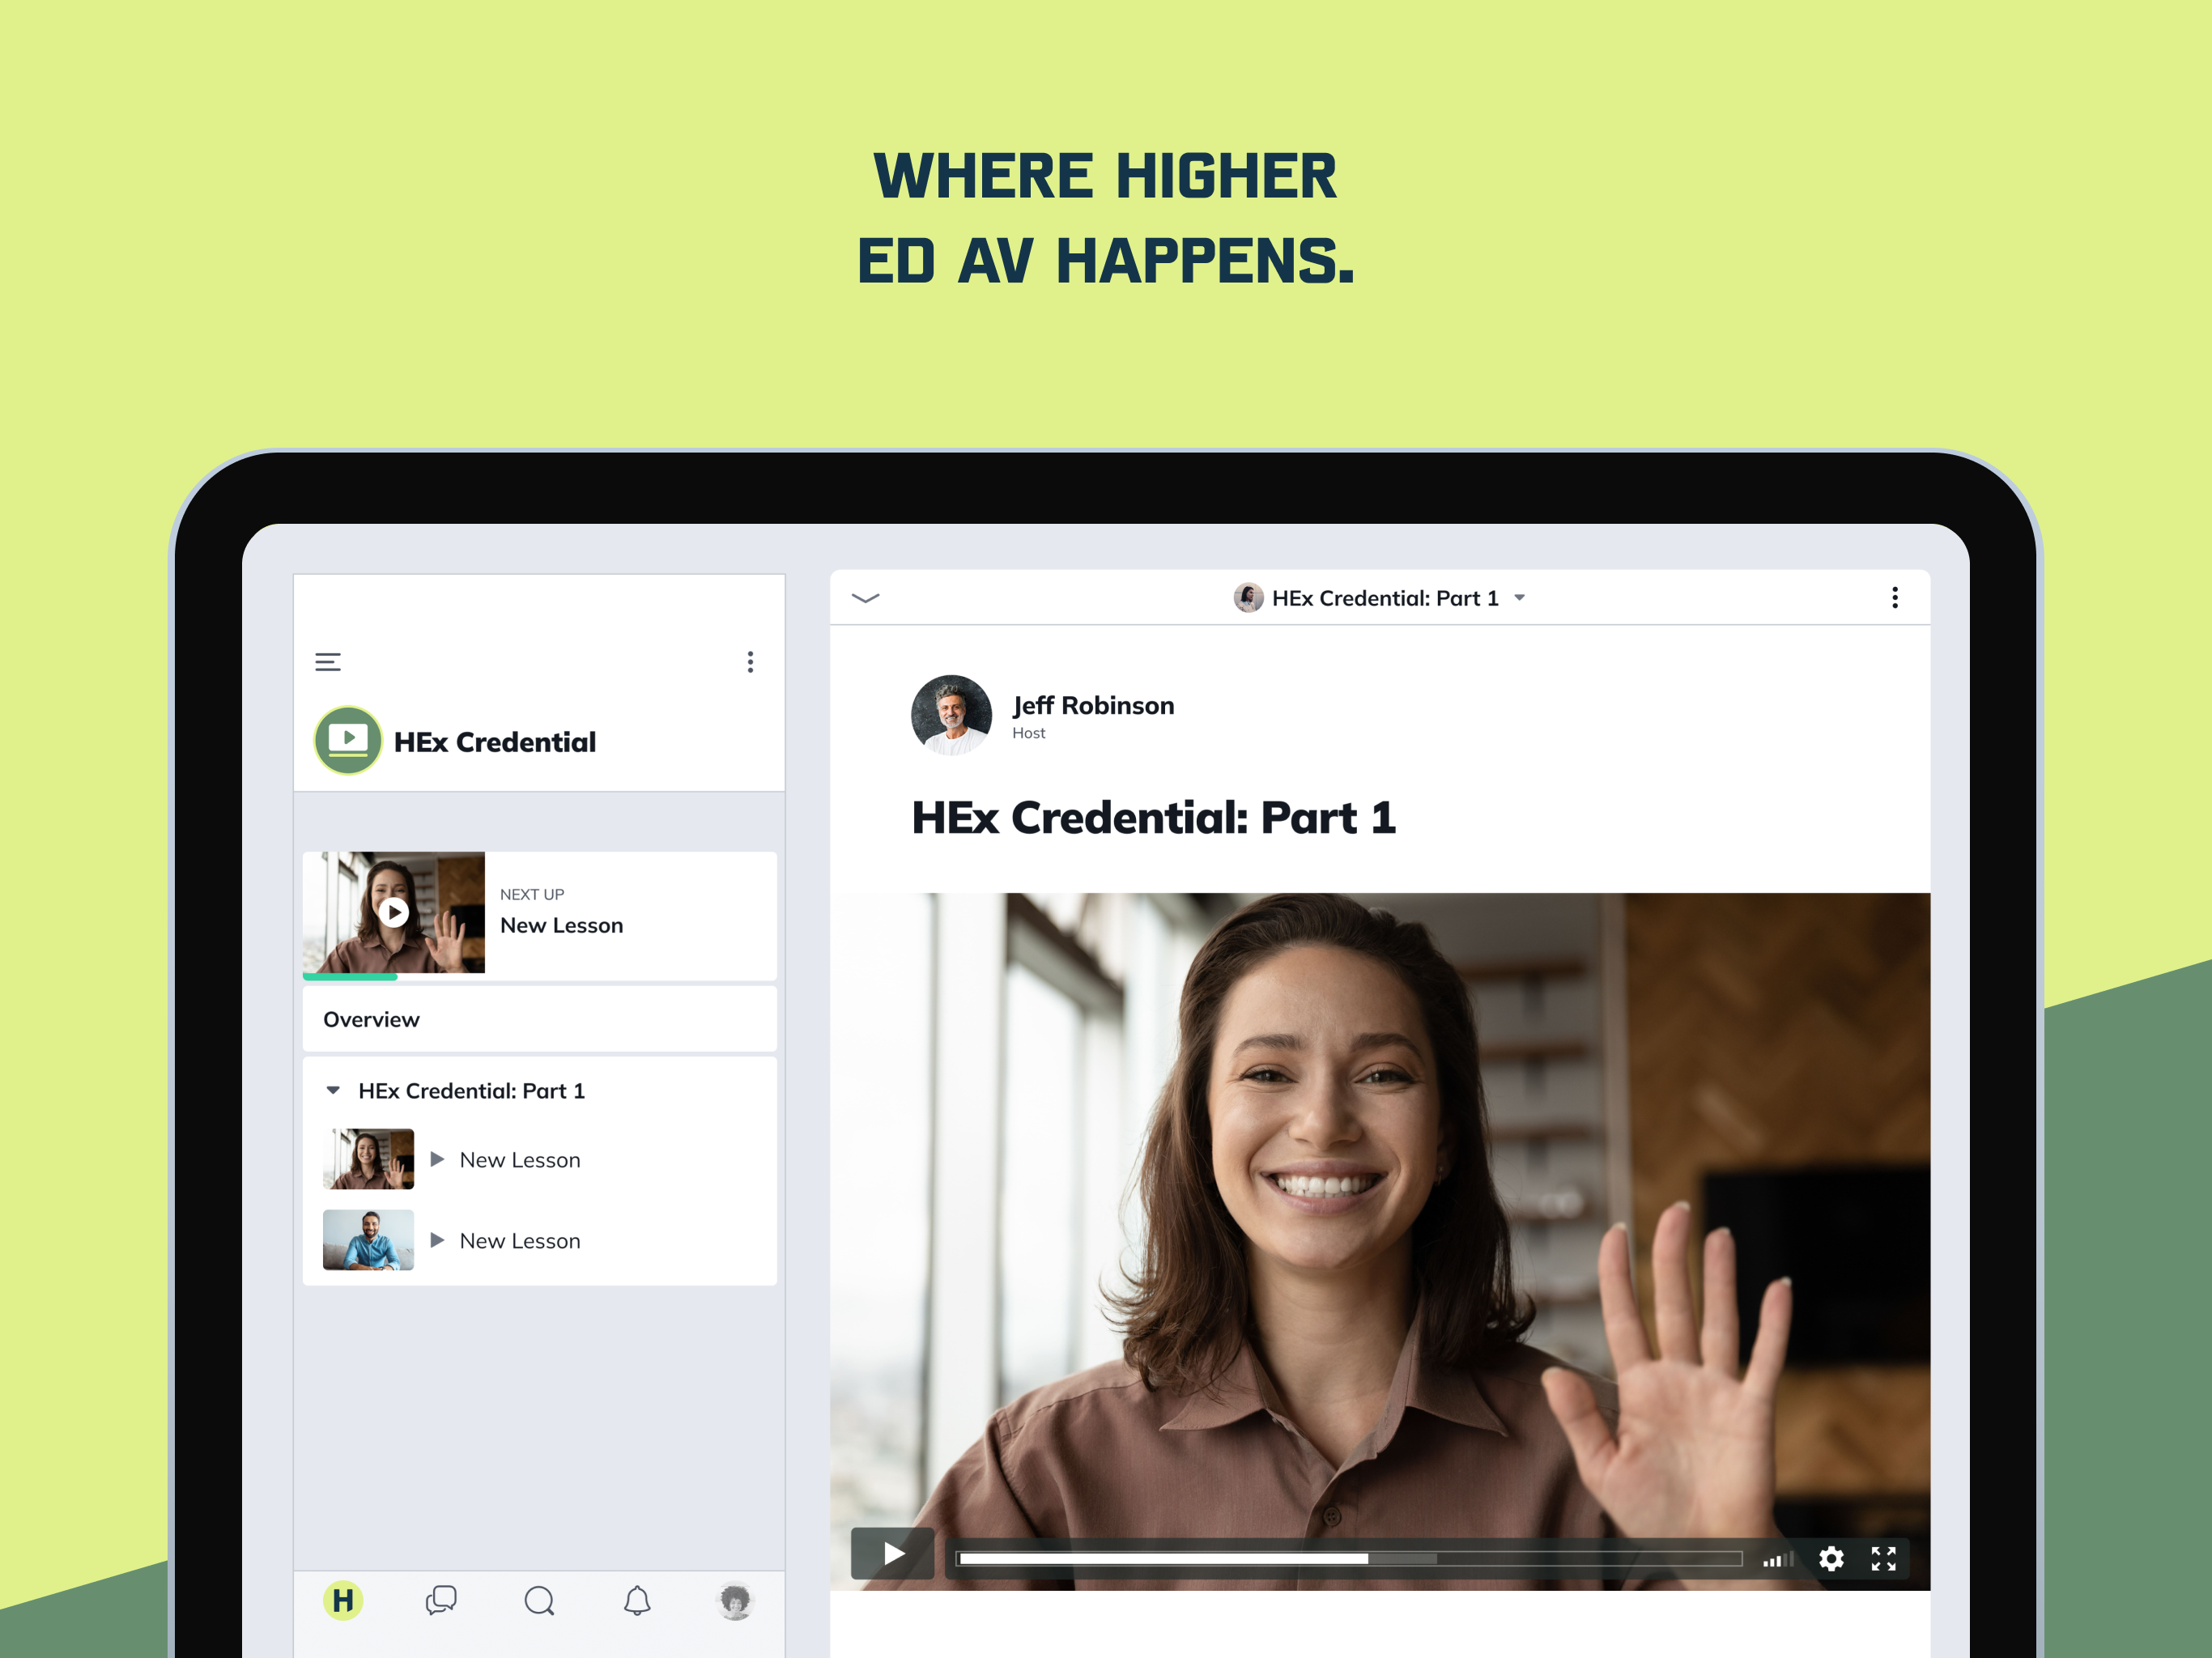The width and height of the screenshot is (2212, 1658).
Task: Play the lesson video
Action: click(x=893, y=1554)
